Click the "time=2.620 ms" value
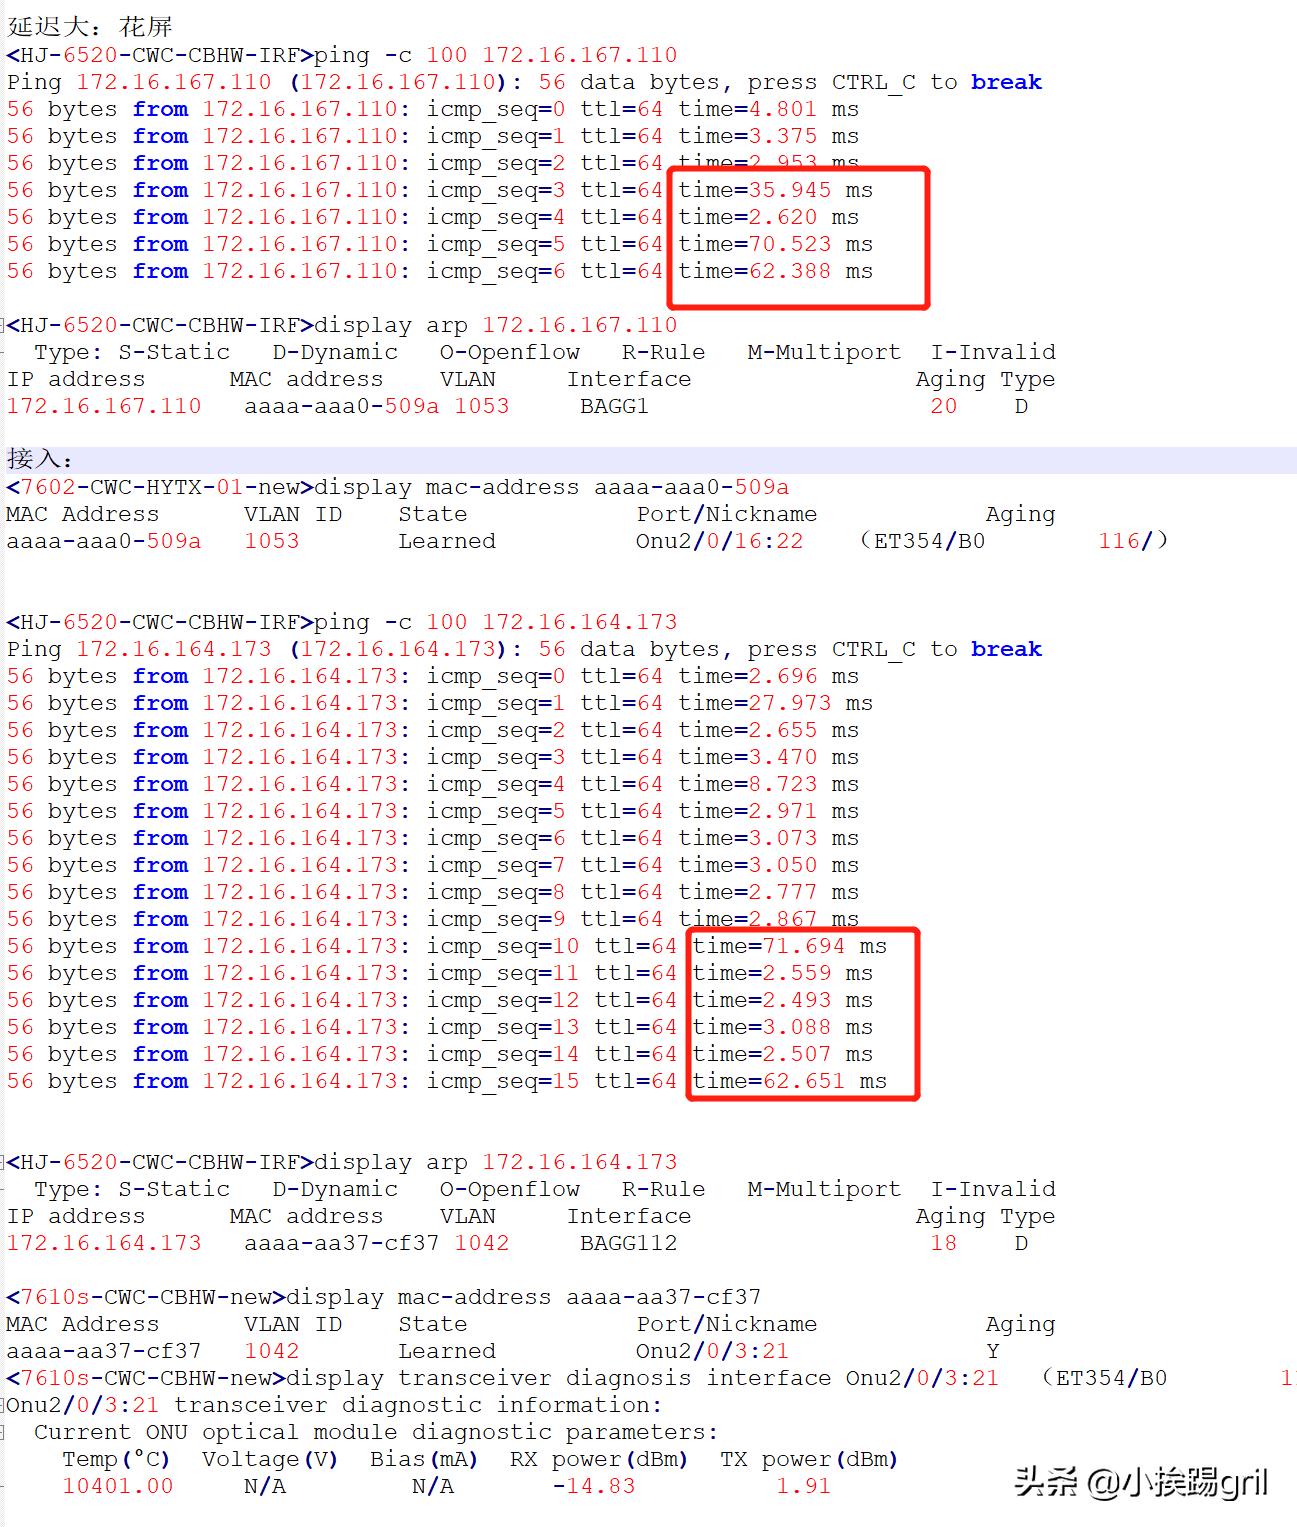The image size is (1297, 1527). pyautogui.click(x=768, y=217)
